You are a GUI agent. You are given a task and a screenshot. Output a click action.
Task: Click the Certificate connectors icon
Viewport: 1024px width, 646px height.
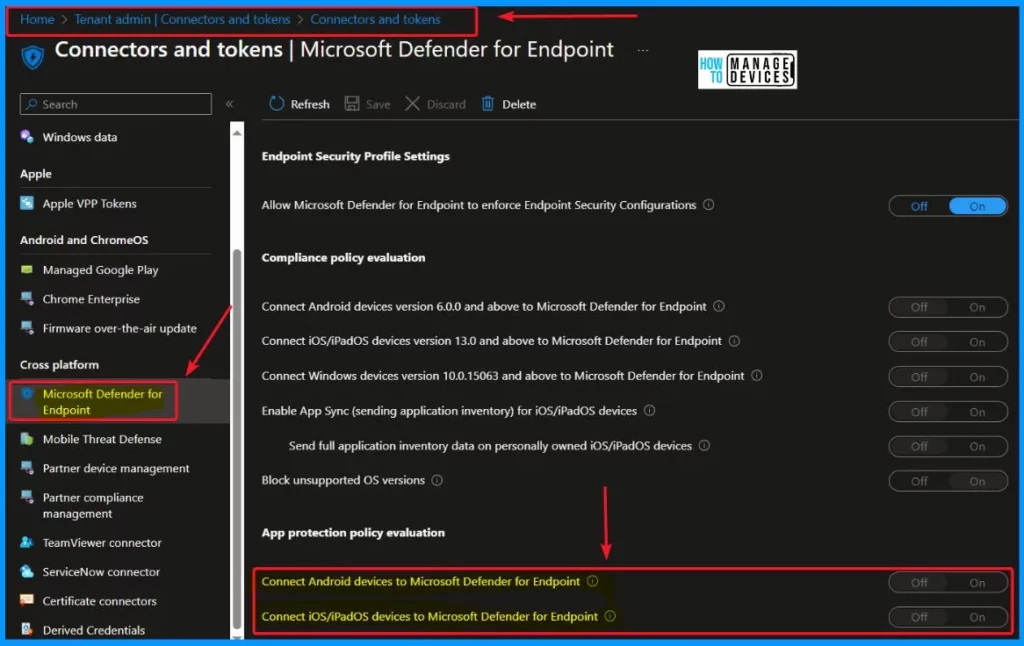click(27, 600)
